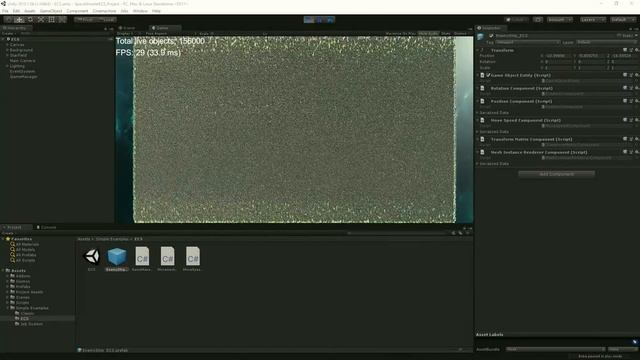Image resolution: width=640 pixels, height=360 pixels.
Task: Click Gizmos button in Game view
Action: (461, 33)
